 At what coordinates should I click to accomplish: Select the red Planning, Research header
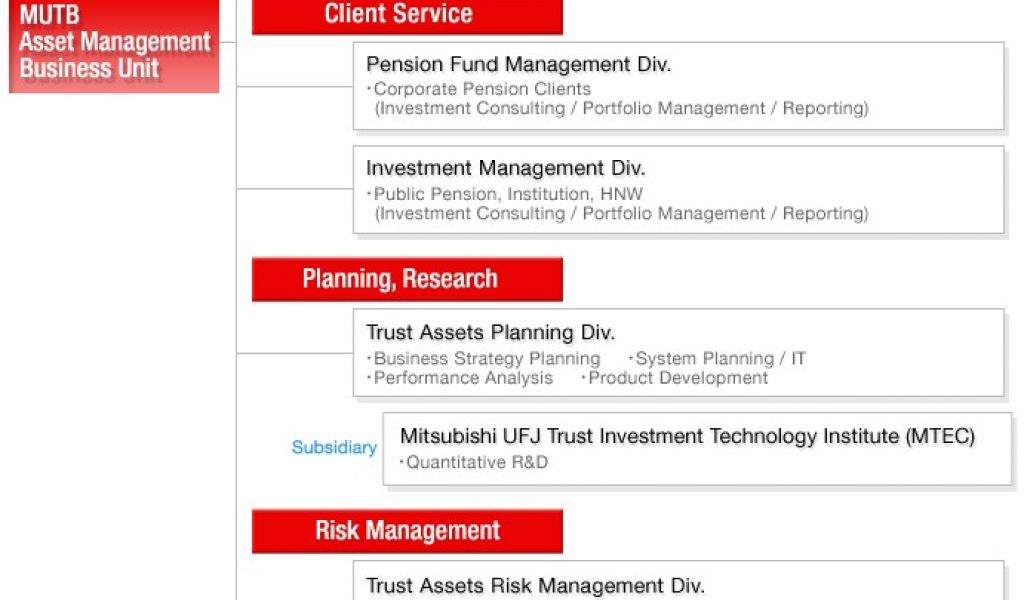point(407,279)
